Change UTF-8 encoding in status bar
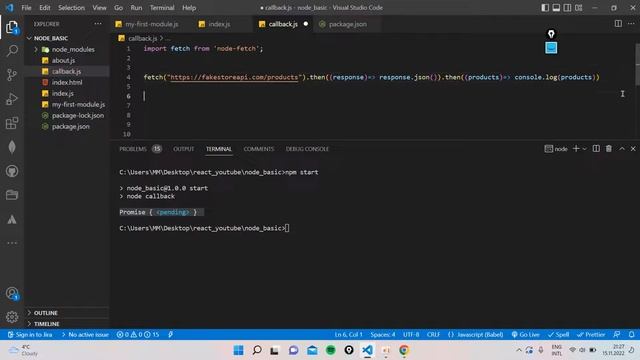 click(411, 335)
